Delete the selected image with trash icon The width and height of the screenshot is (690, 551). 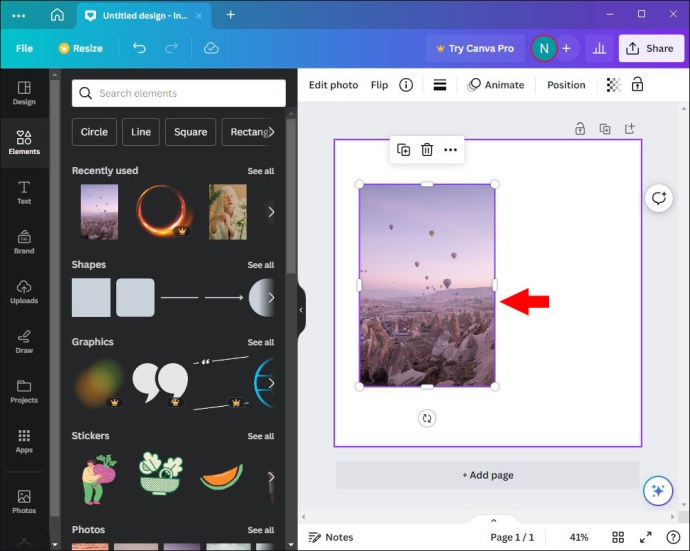point(427,150)
